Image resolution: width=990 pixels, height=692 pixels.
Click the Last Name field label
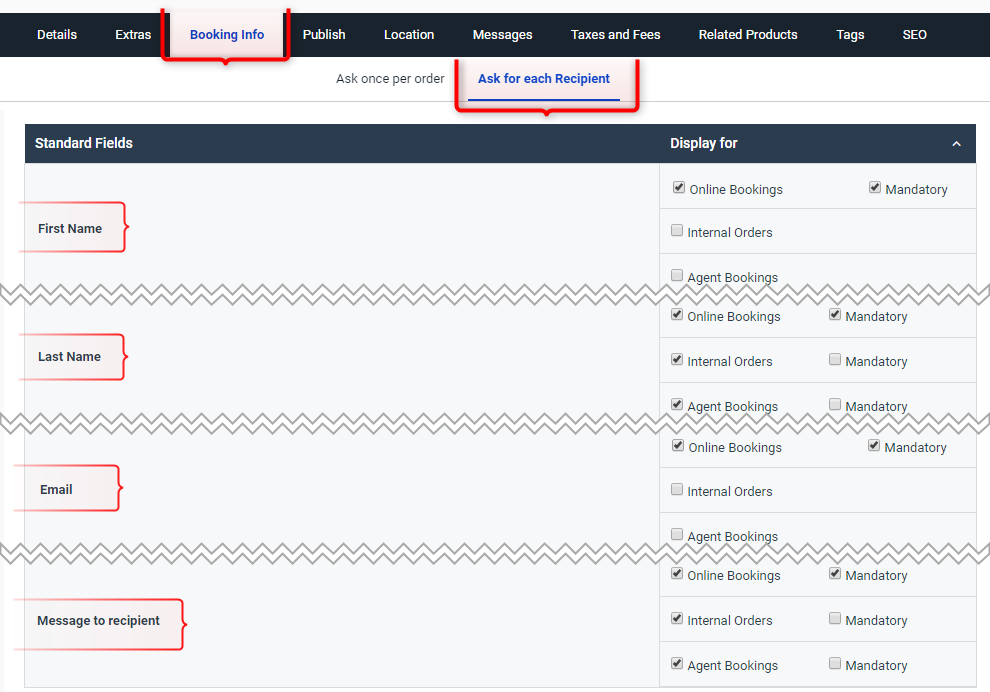(x=69, y=357)
